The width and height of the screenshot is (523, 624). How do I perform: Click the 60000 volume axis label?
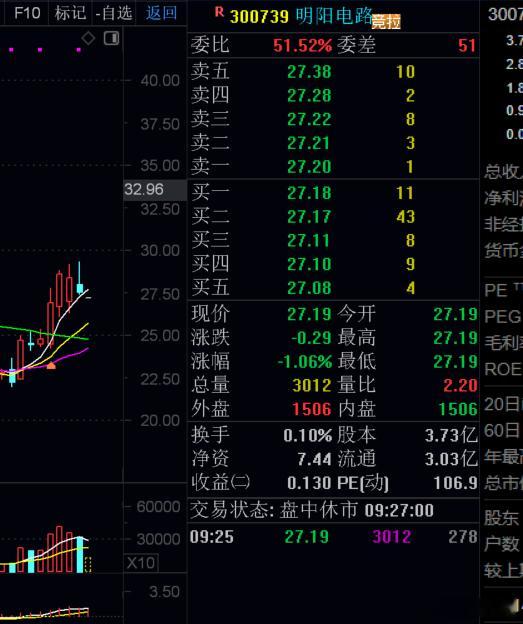pyautogui.click(x=158, y=507)
